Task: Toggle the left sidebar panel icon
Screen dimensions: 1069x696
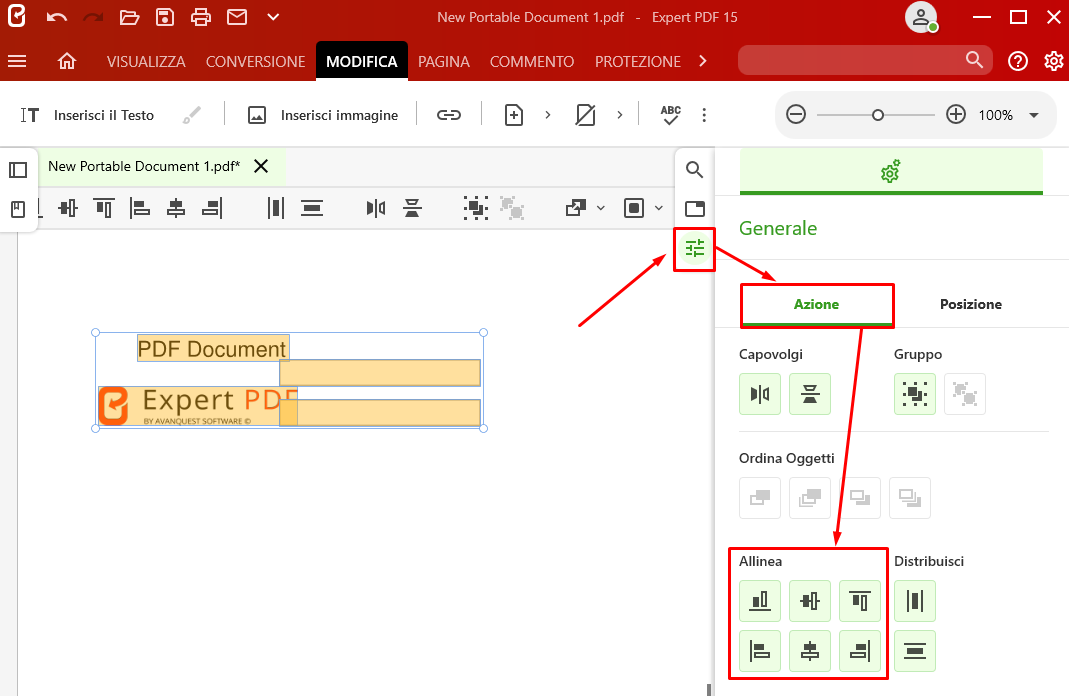Action: 18,170
